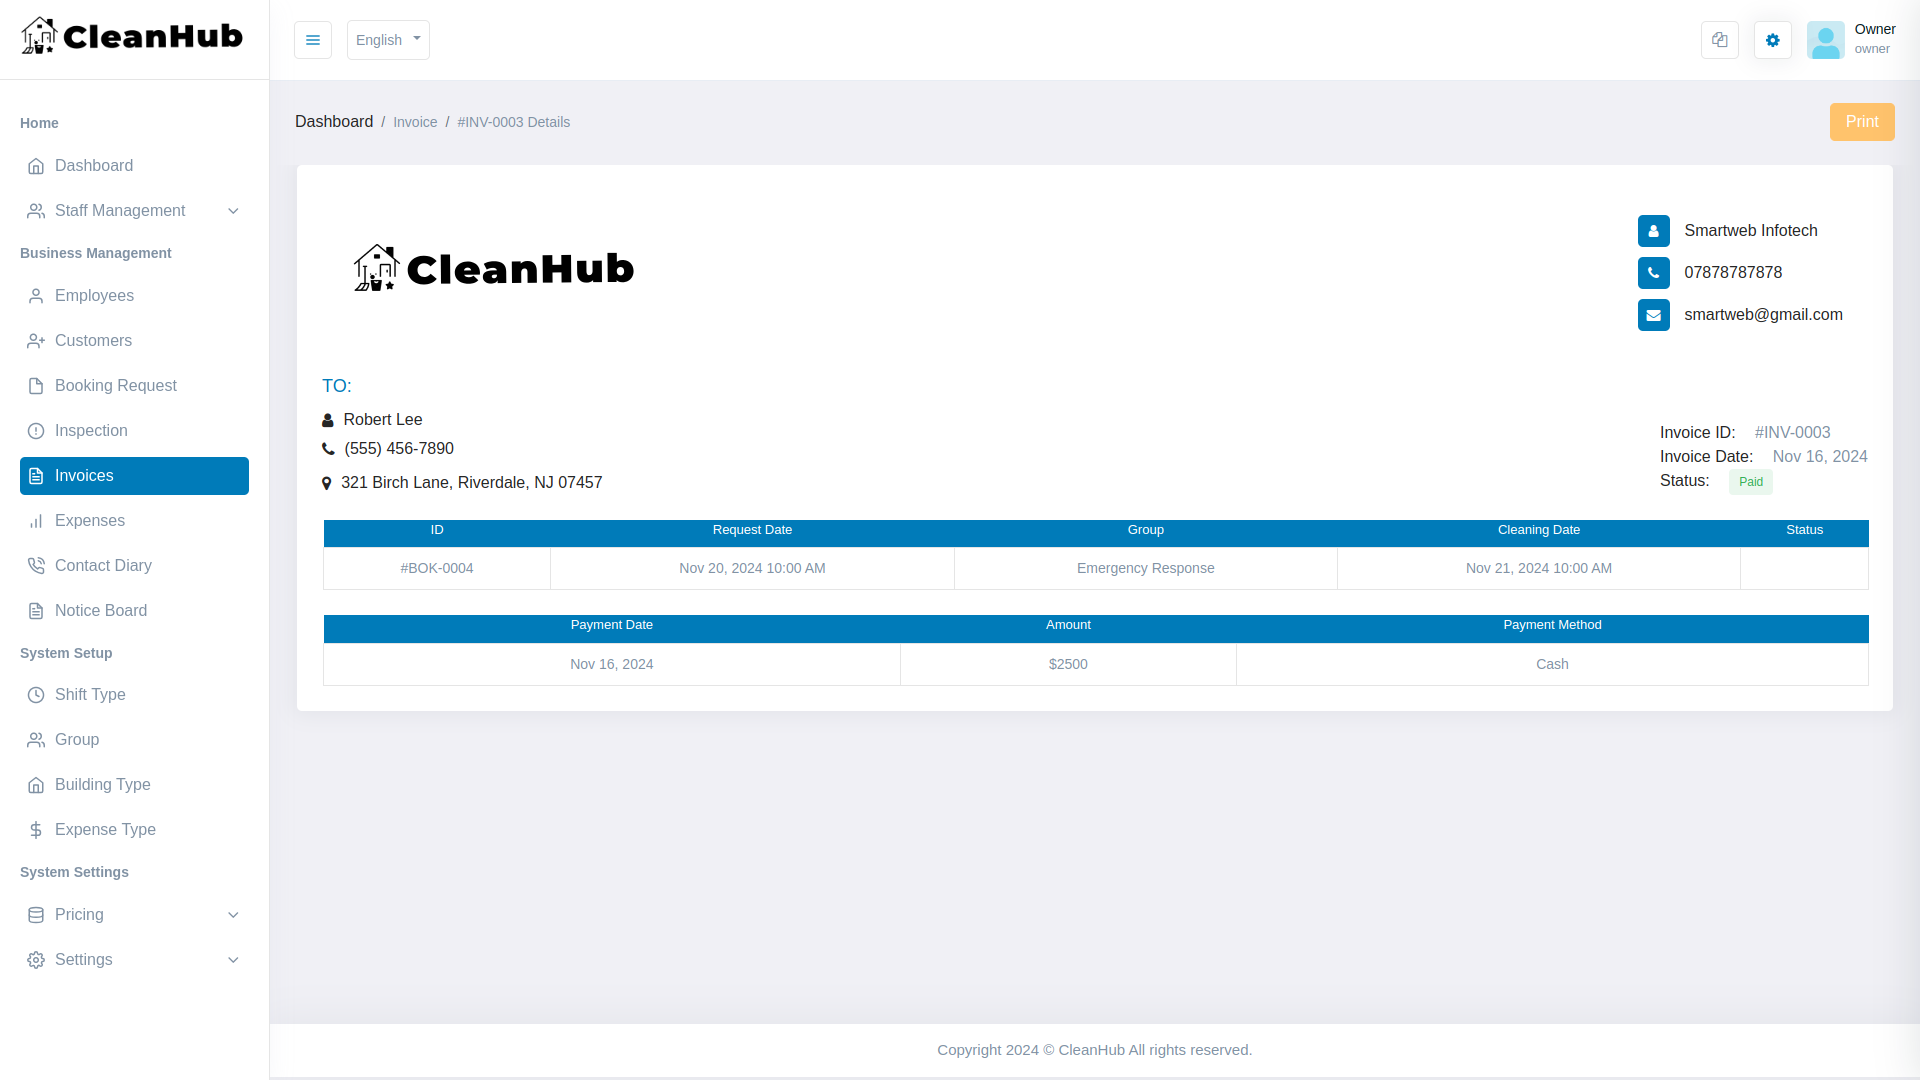Screen dimensions: 1920x1080
Task: Open Contact Diary from sidebar
Action: (103, 565)
